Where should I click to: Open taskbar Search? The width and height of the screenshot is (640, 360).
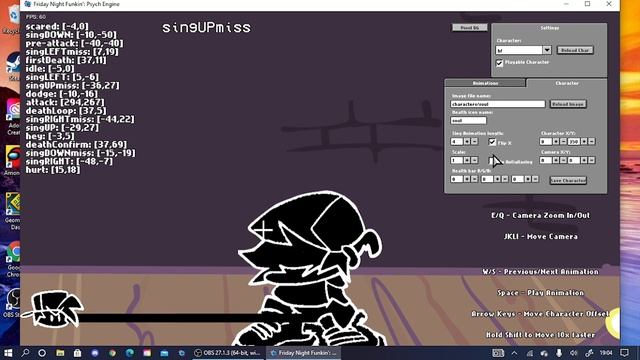pos(25,353)
